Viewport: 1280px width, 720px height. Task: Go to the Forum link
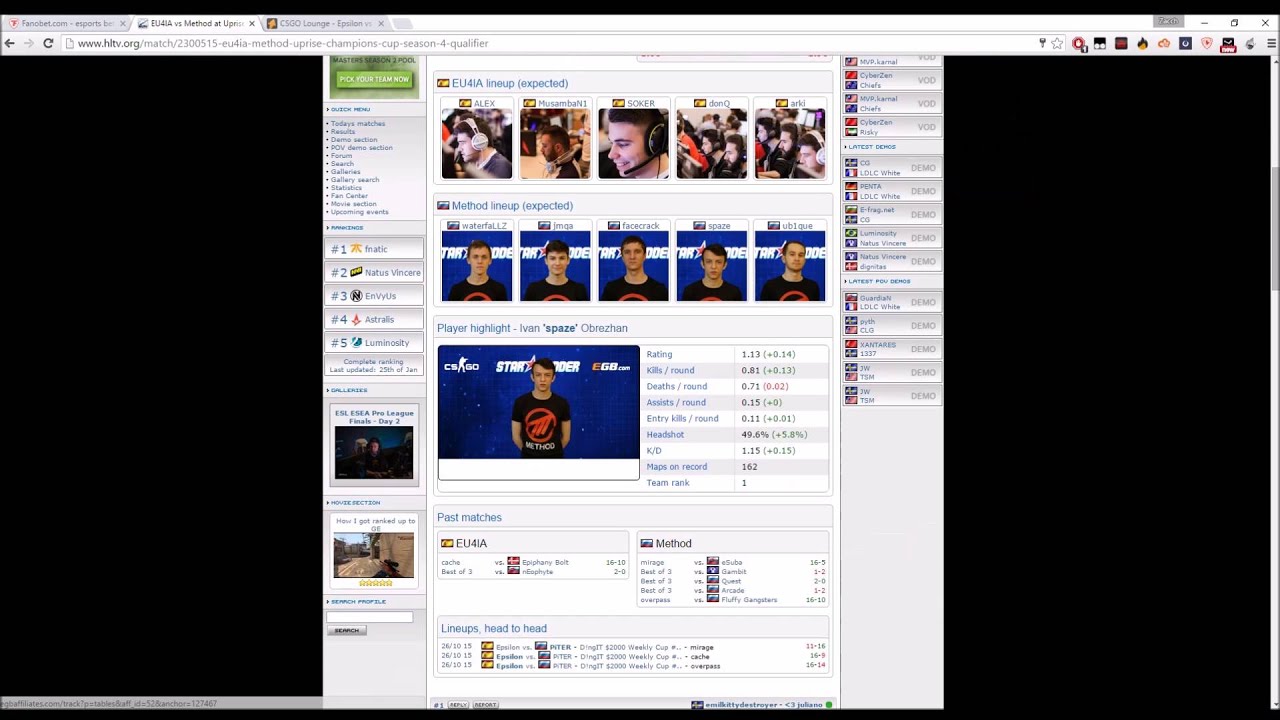click(341, 155)
